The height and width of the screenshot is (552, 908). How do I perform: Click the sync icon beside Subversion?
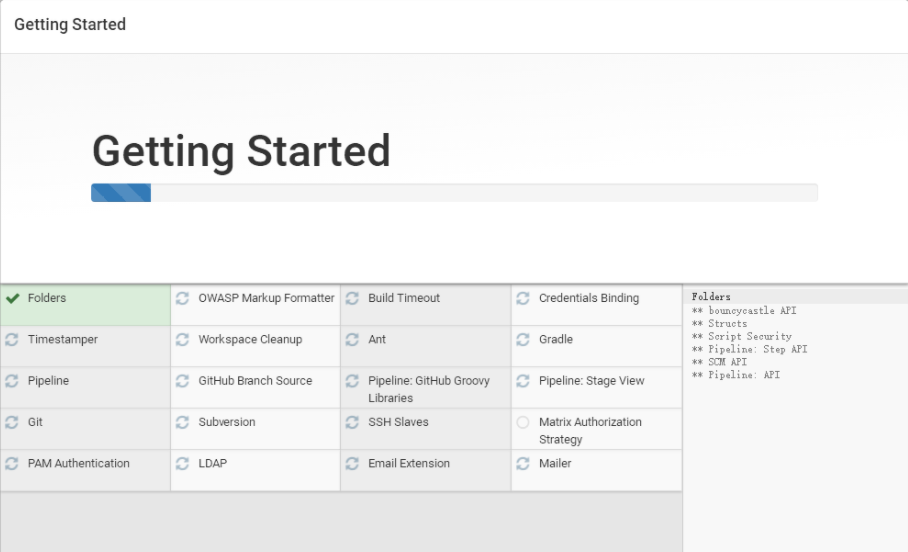(x=182, y=422)
